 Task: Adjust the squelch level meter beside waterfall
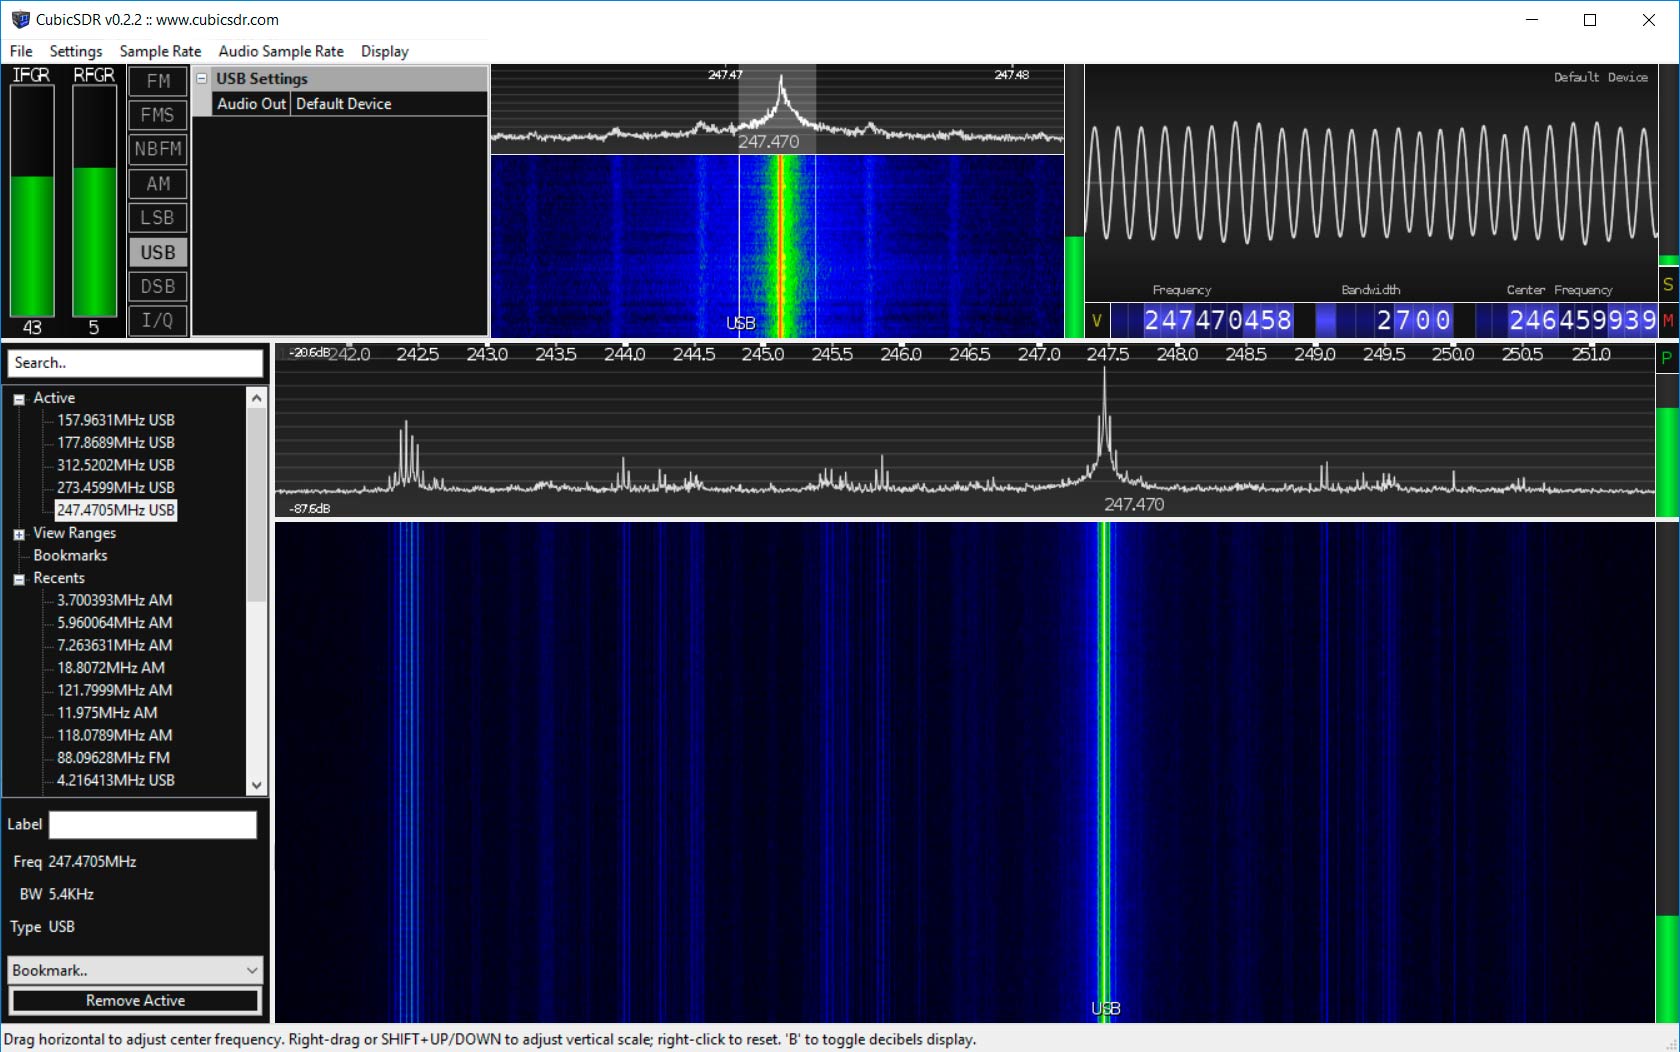tap(1074, 200)
